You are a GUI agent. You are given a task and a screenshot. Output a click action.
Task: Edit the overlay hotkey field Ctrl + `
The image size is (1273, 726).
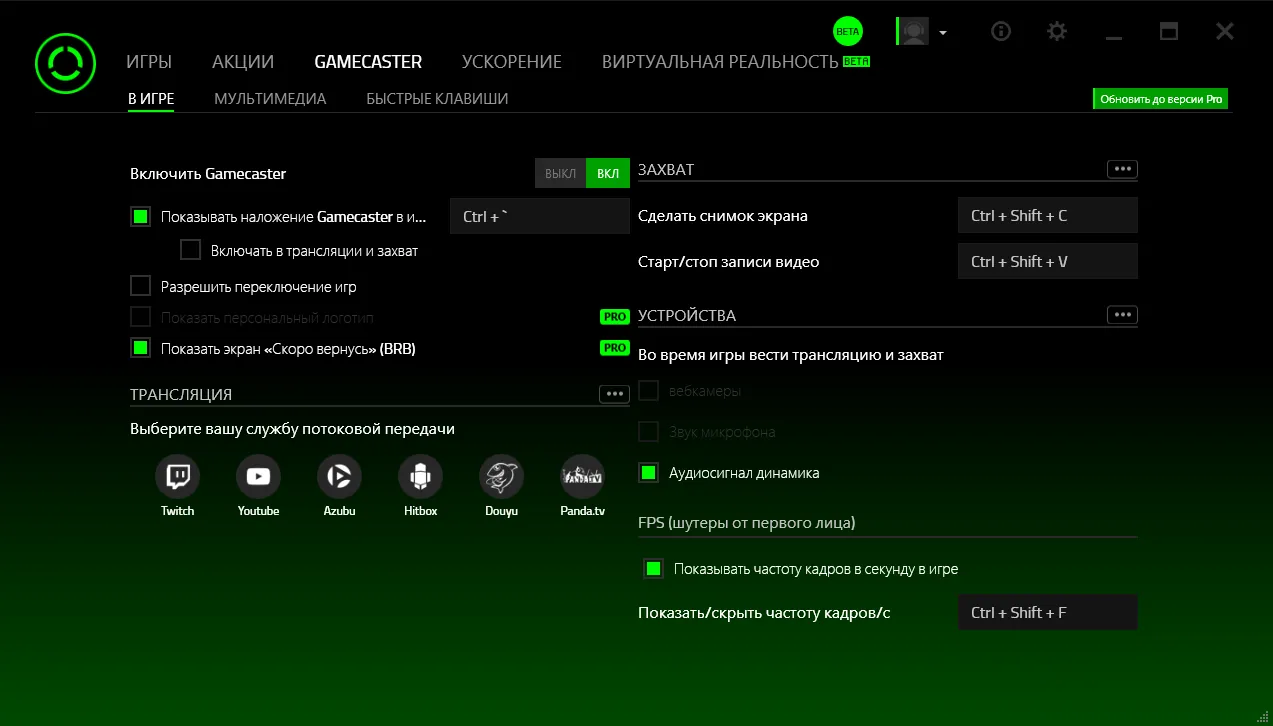coord(540,216)
